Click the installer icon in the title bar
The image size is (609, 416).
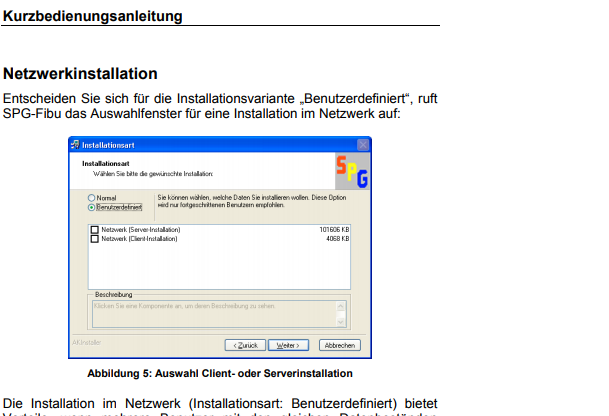coord(75,145)
